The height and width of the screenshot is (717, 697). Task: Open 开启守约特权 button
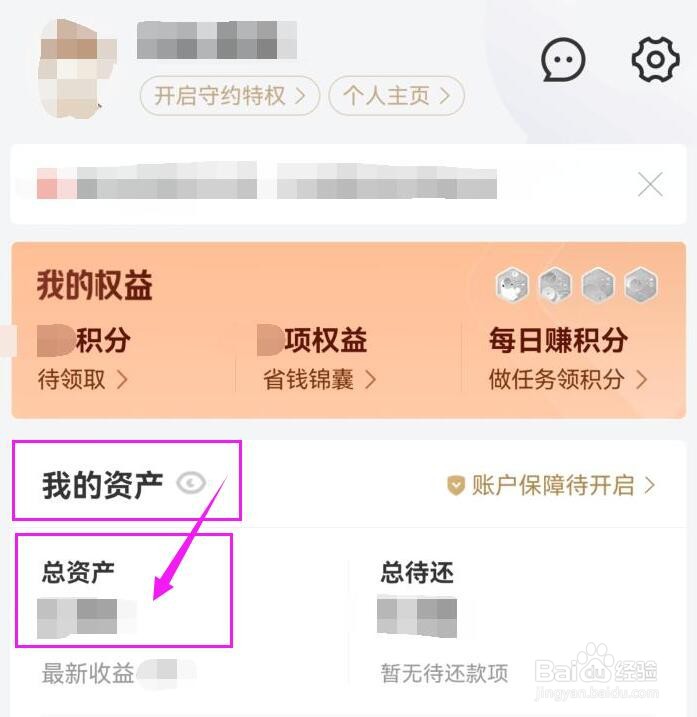coord(230,96)
